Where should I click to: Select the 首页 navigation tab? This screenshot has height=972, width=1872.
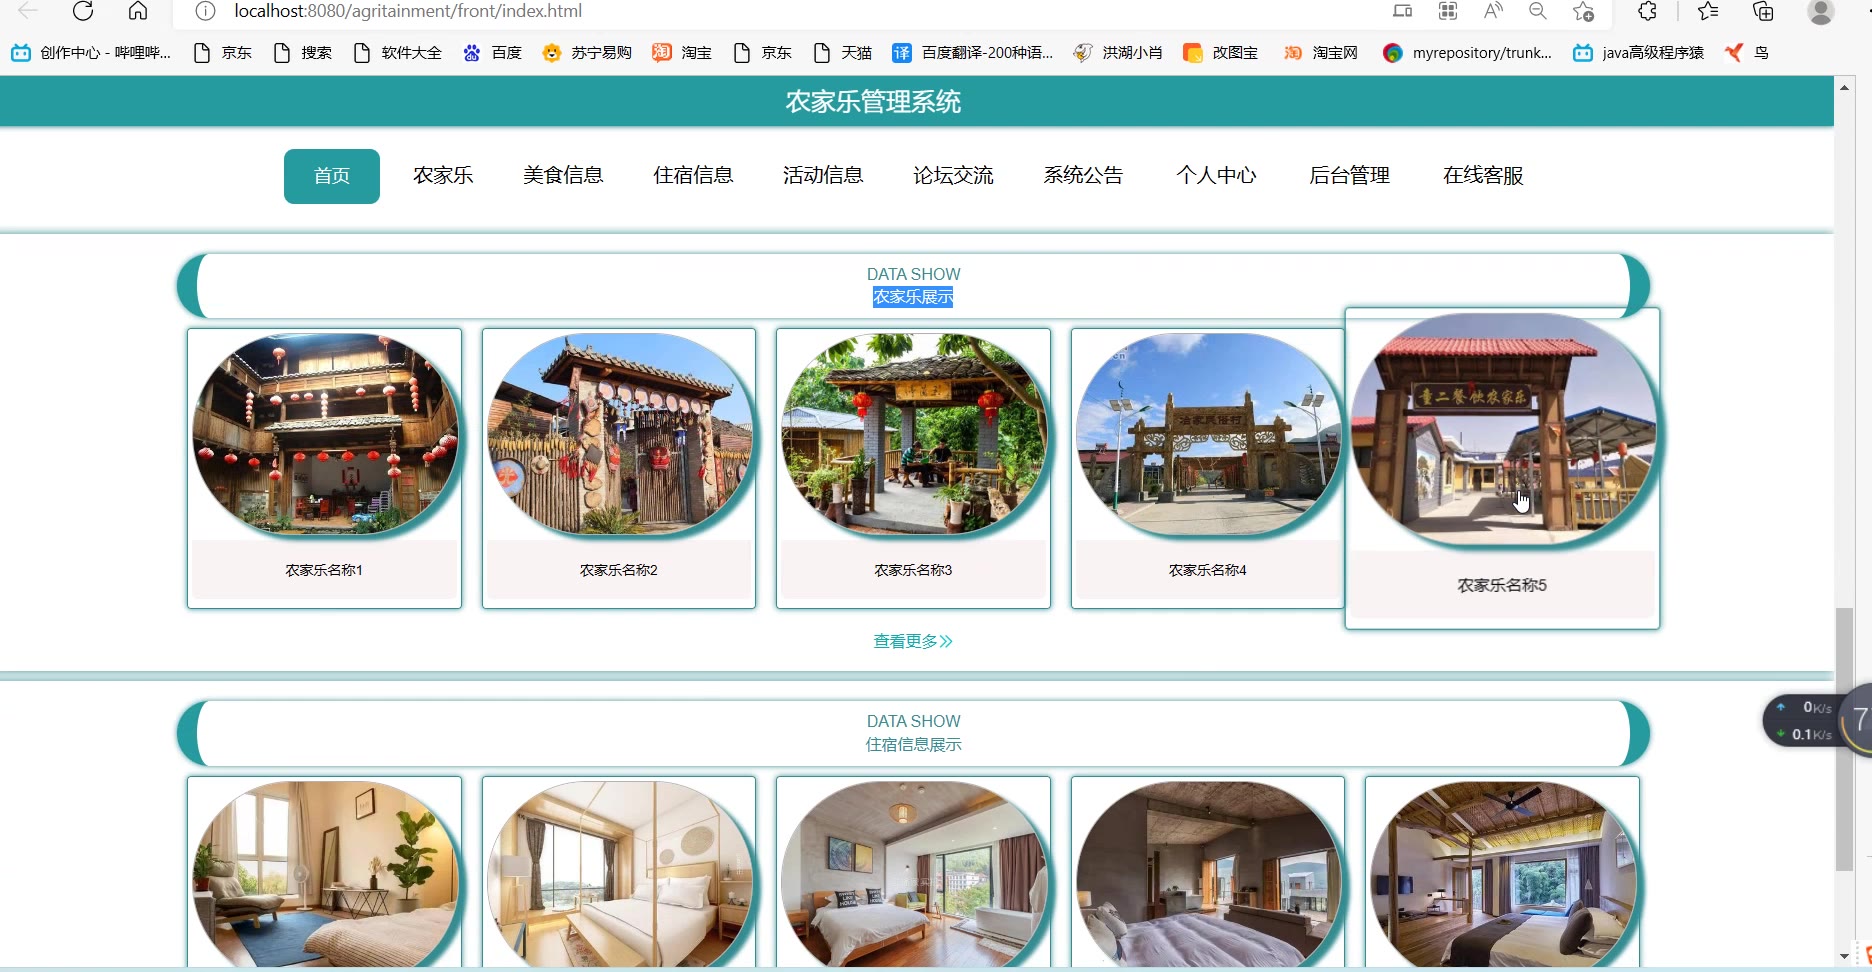coord(332,176)
